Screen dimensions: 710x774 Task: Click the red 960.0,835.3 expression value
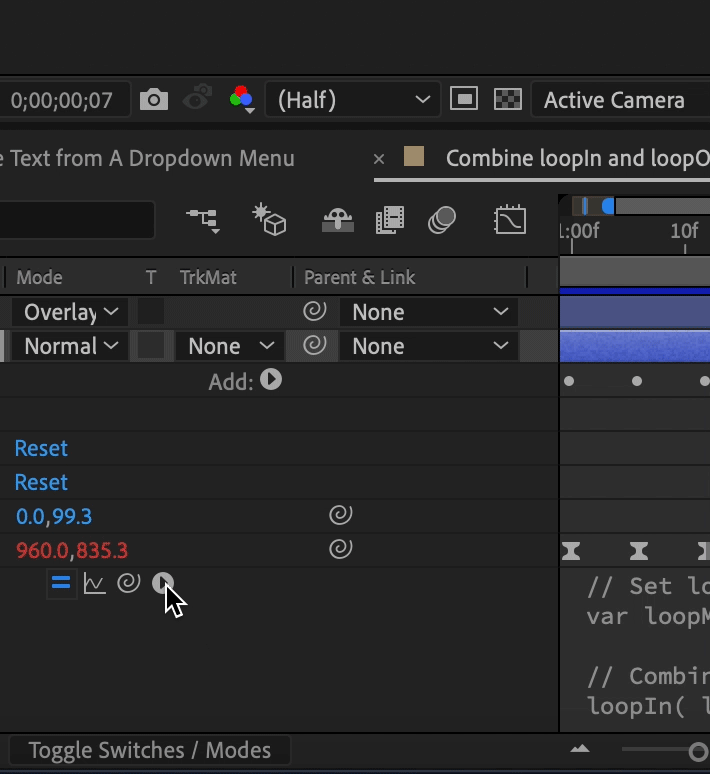tap(72, 550)
